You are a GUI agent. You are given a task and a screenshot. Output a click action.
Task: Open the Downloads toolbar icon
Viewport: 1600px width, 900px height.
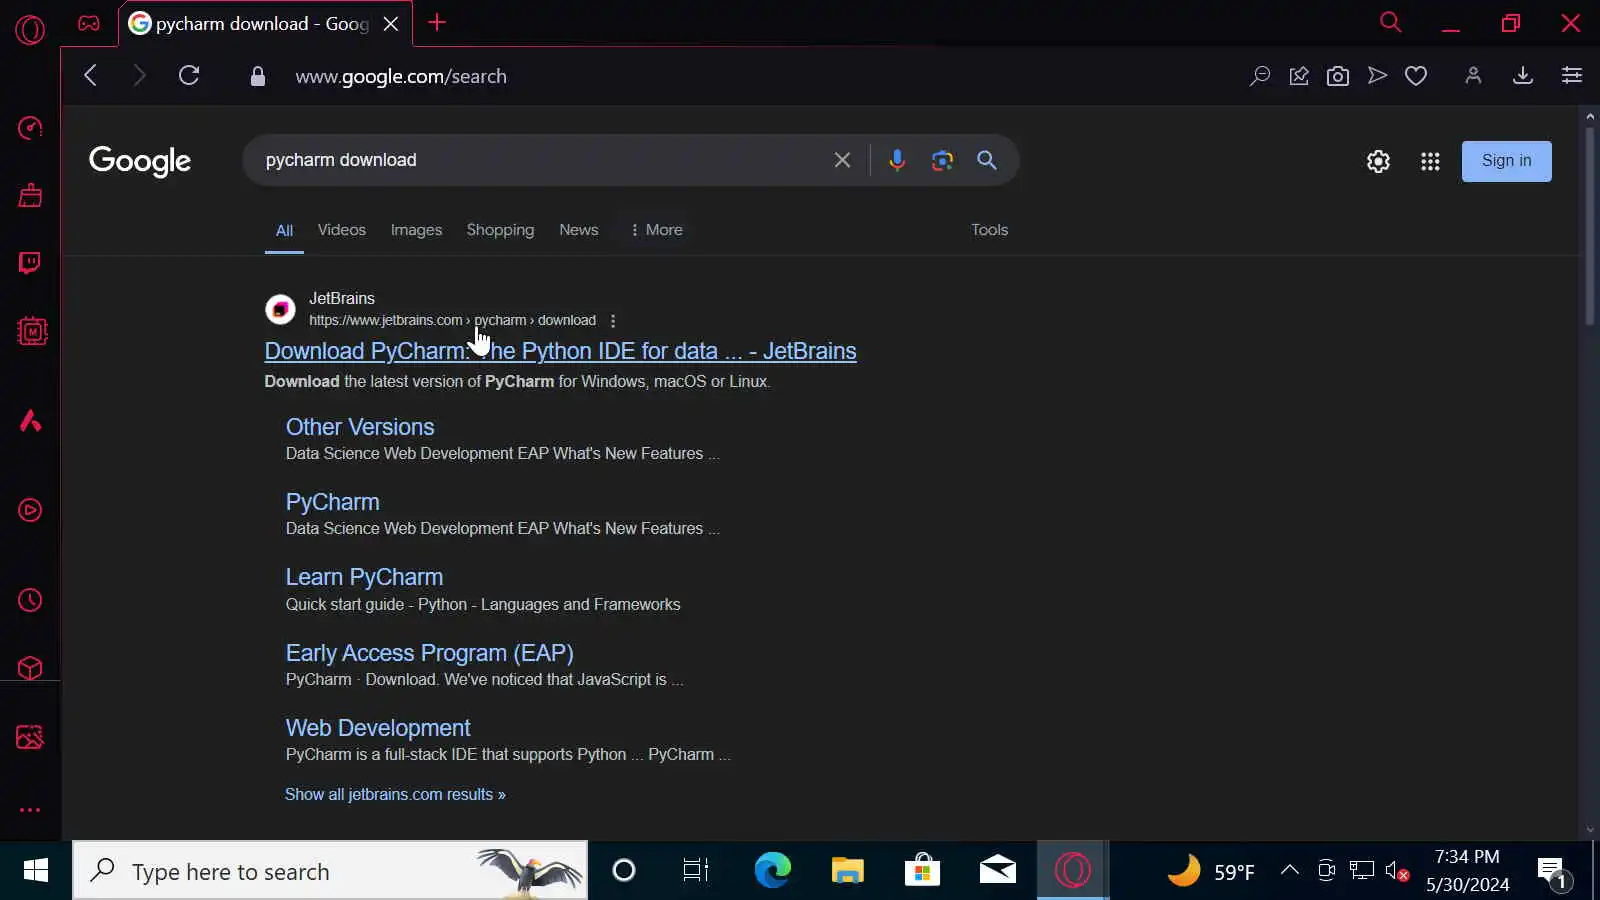click(1523, 76)
